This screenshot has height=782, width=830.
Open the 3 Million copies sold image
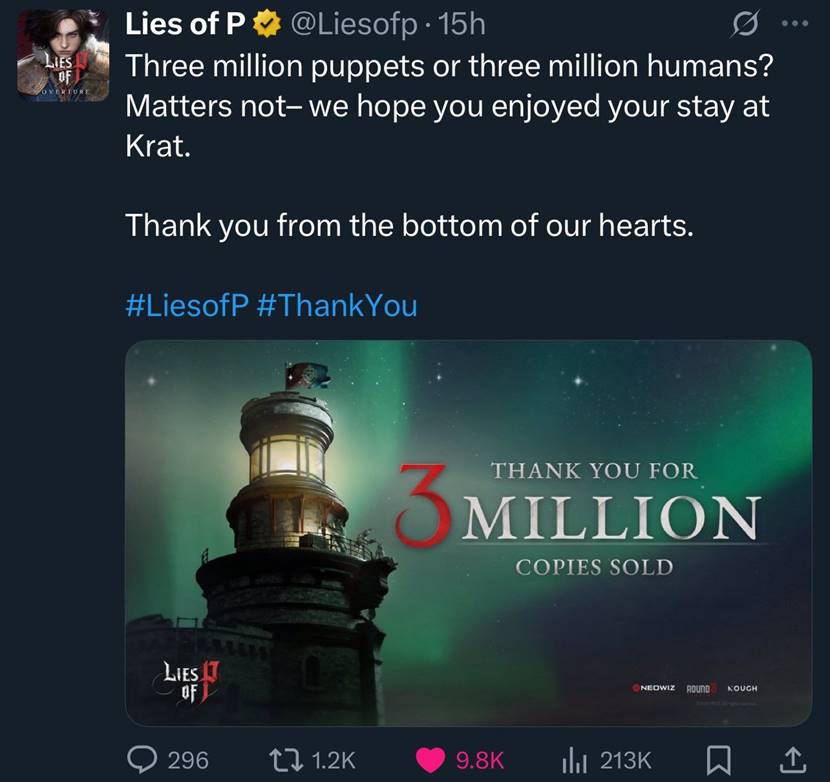[468, 533]
